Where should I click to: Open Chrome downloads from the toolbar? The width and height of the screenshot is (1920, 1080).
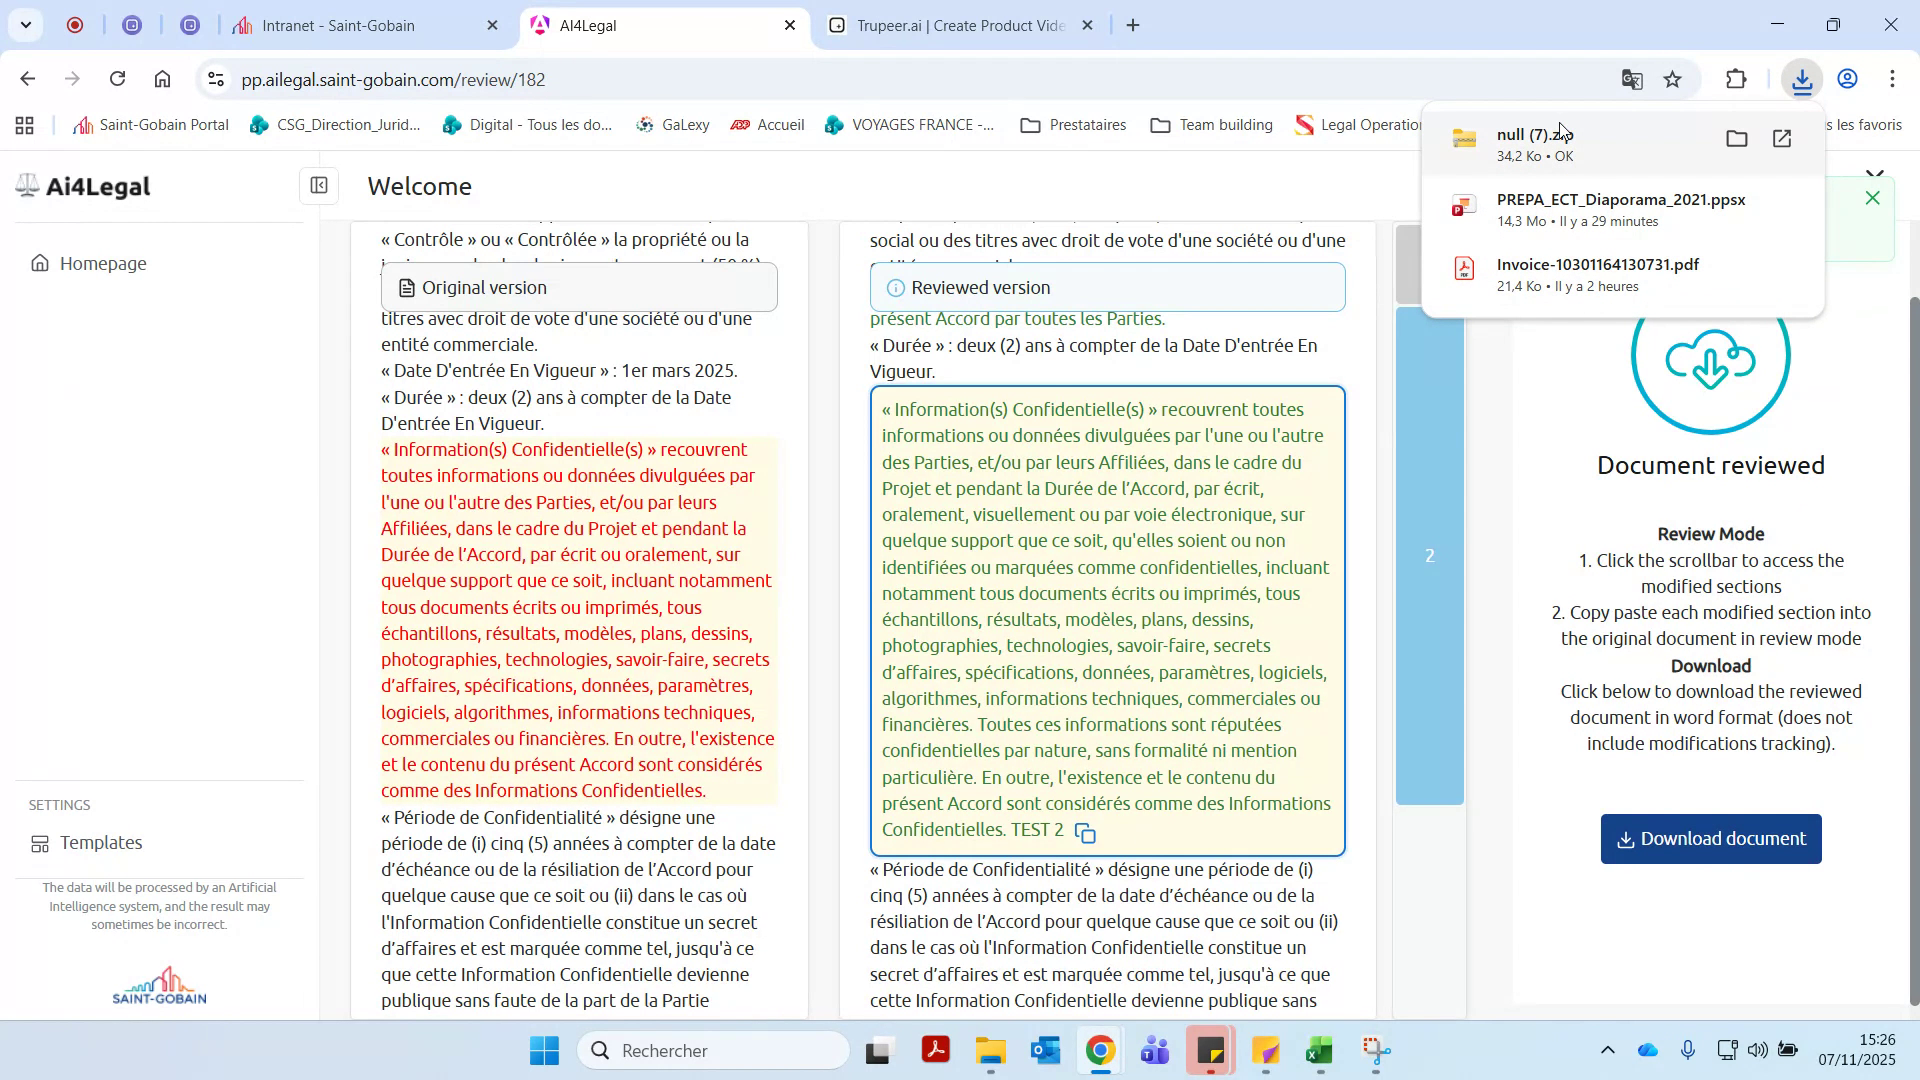1801,79
